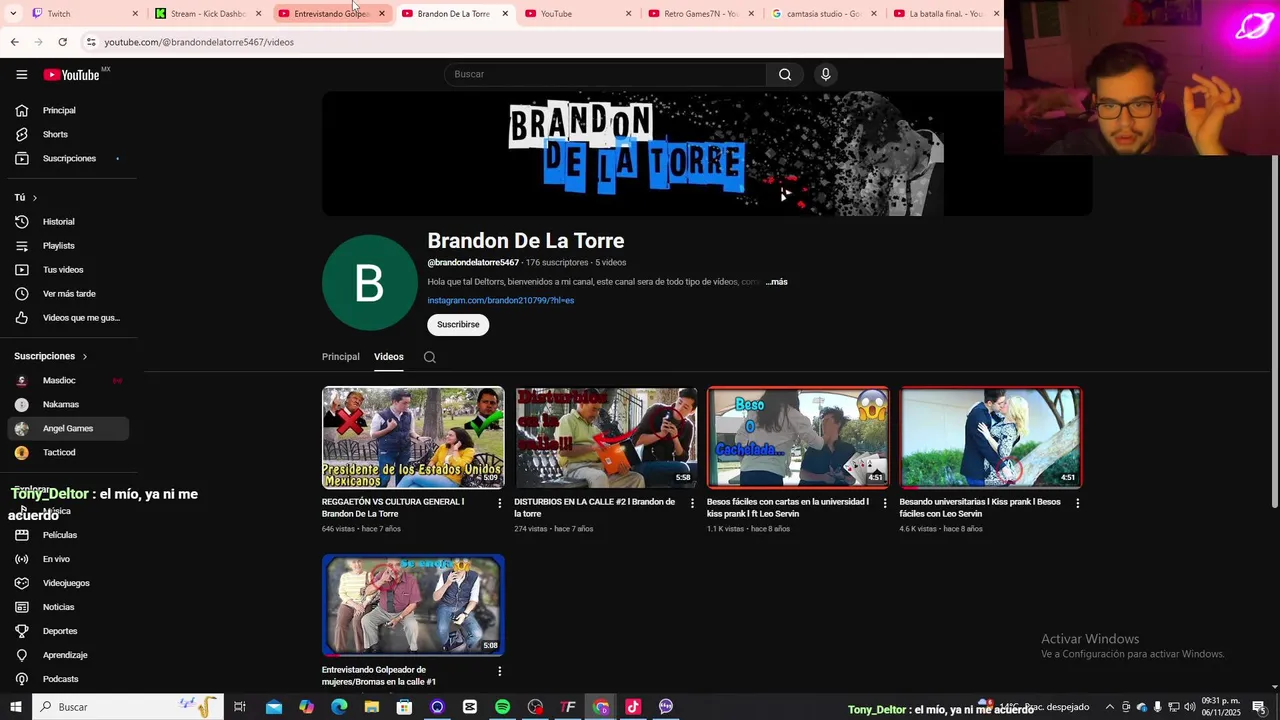Open options menu for REGGAETÓN VS CULTURA GENERAL video
The height and width of the screenshot is (720, 1280).
tap(500, 503)
